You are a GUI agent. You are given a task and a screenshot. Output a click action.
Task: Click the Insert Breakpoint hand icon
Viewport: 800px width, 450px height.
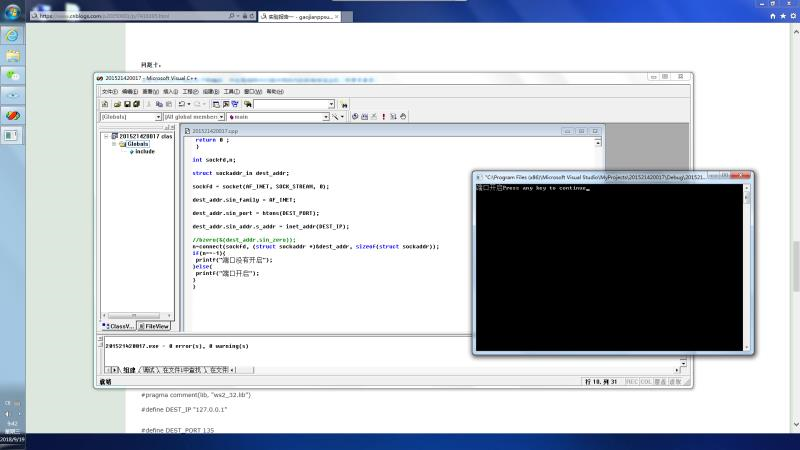pyautogui.click(x=401, y=117)
